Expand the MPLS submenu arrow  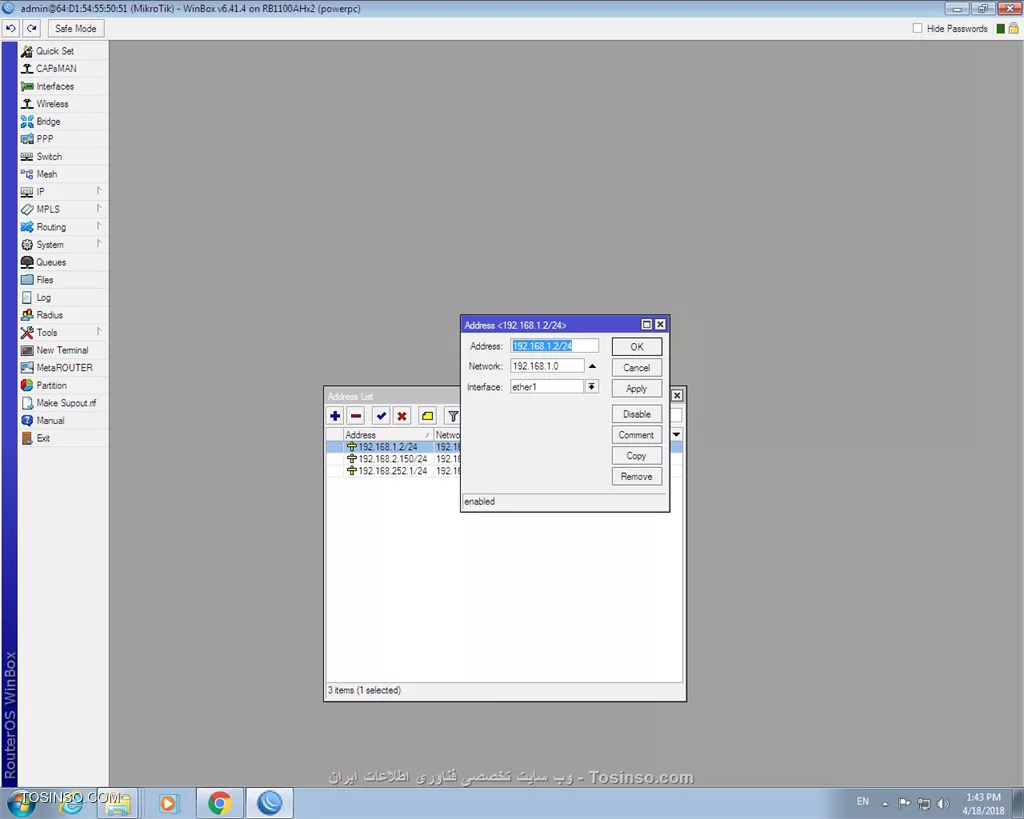[x=99, y=208]
